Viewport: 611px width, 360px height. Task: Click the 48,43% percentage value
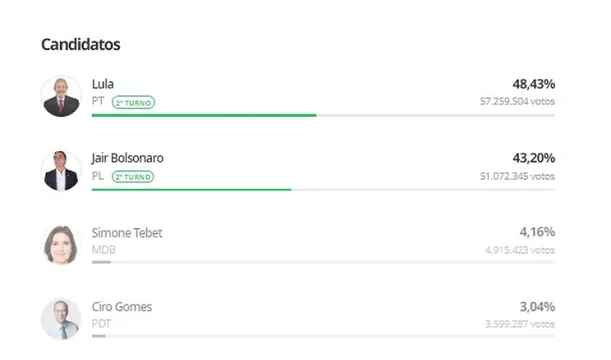(x=534, y=84)
